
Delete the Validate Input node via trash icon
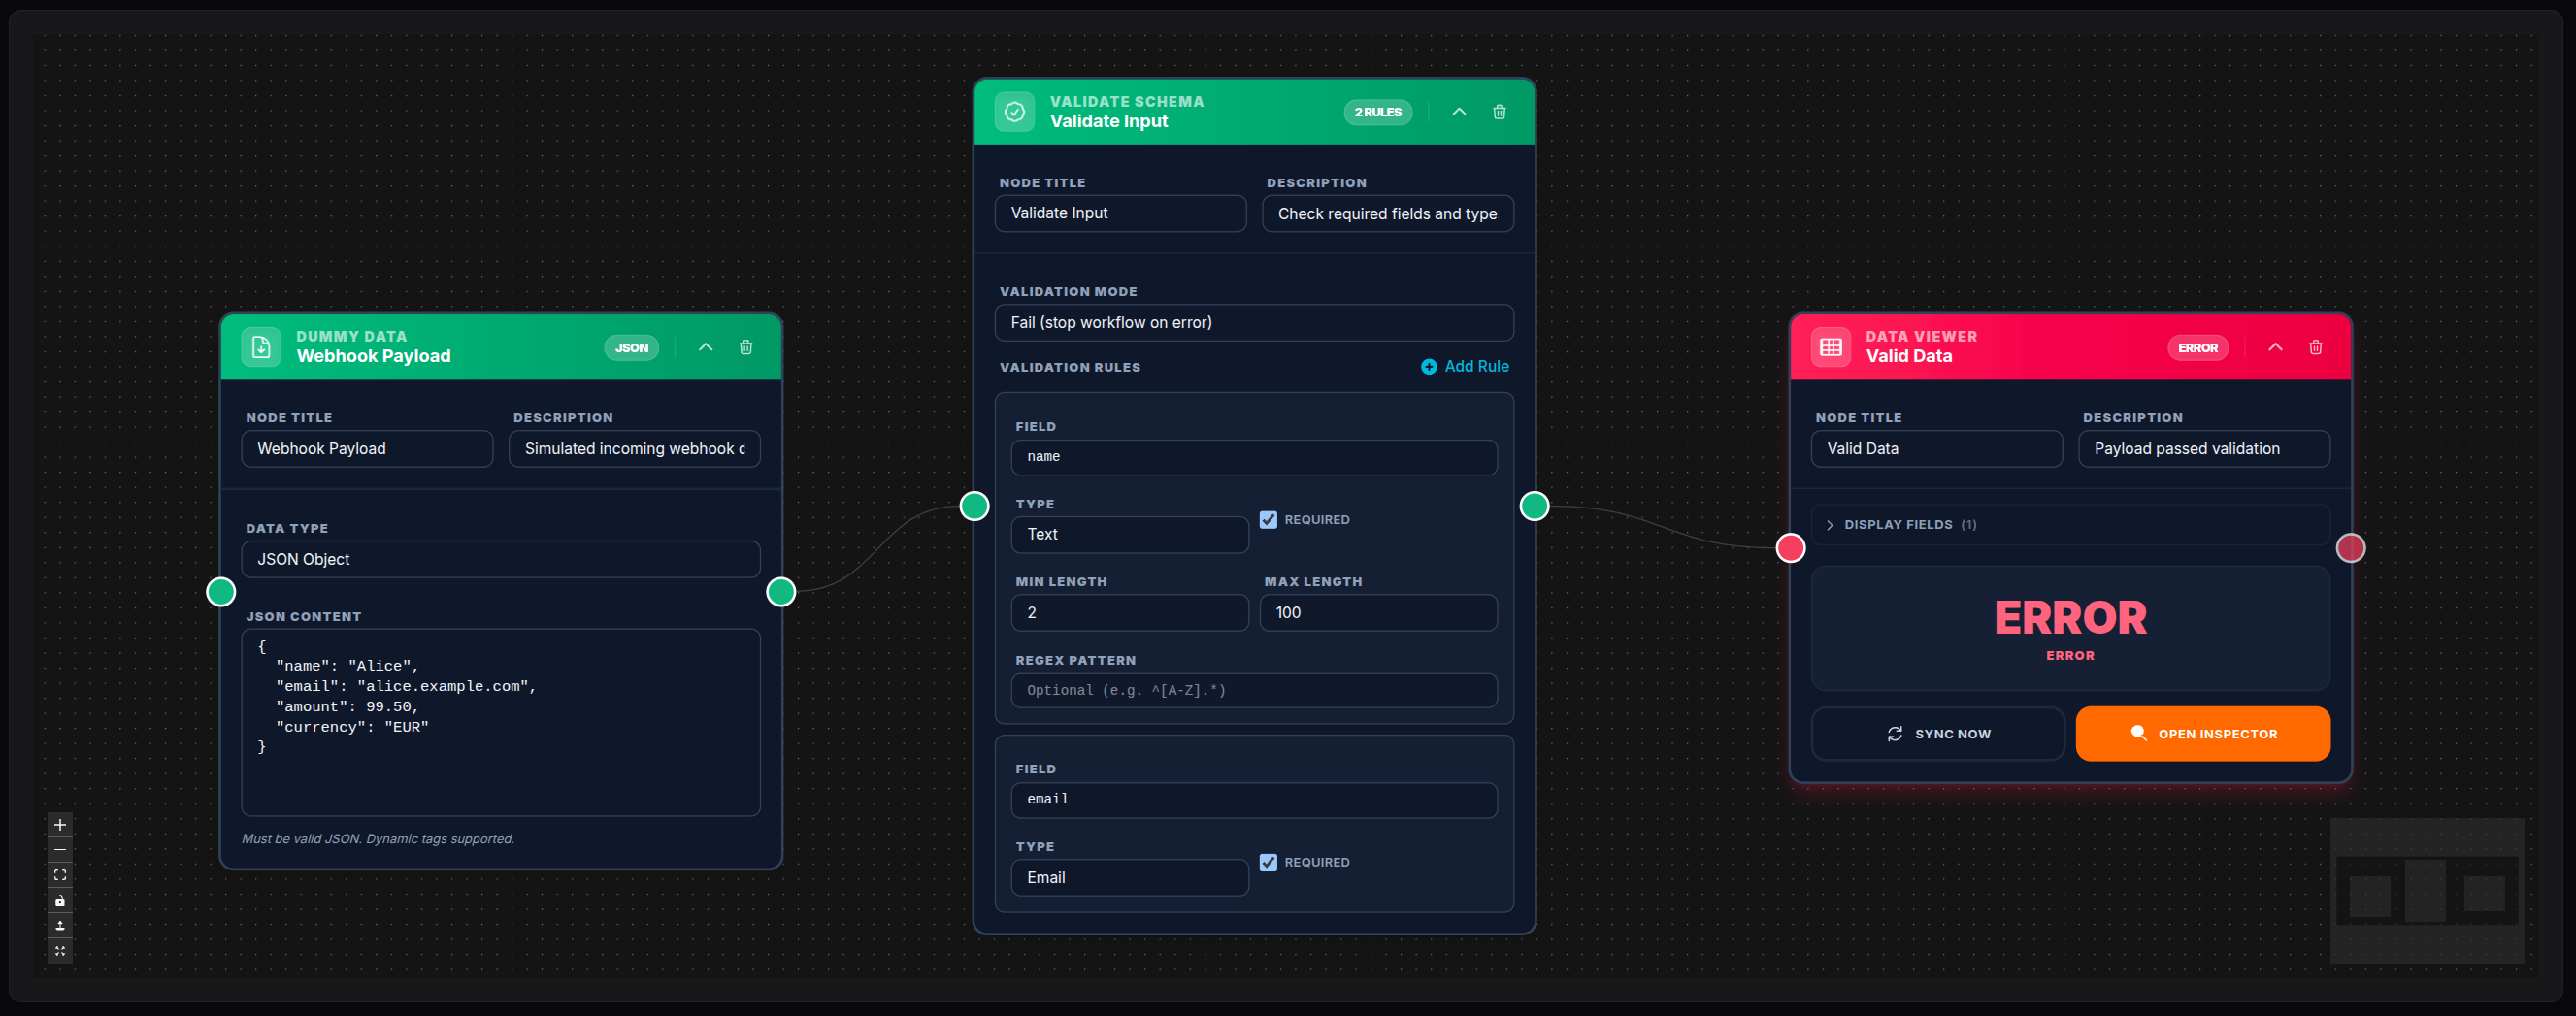tap(1499, 111)
